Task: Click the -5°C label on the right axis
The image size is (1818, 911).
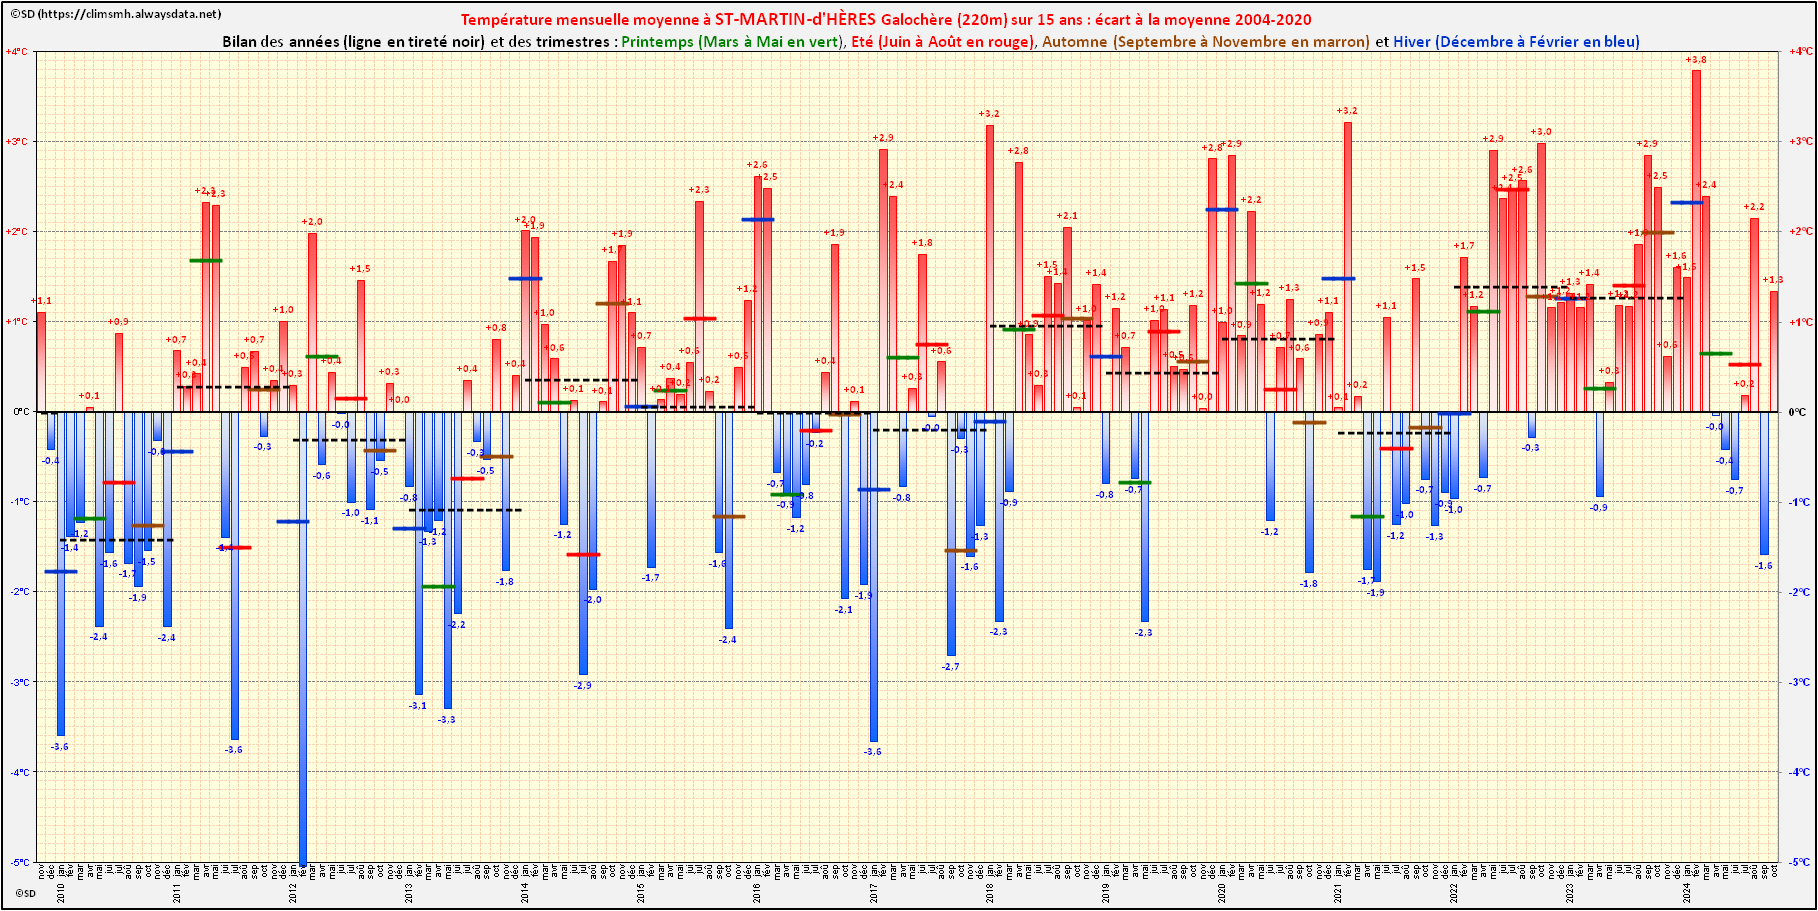Action: coord(1800,861)
